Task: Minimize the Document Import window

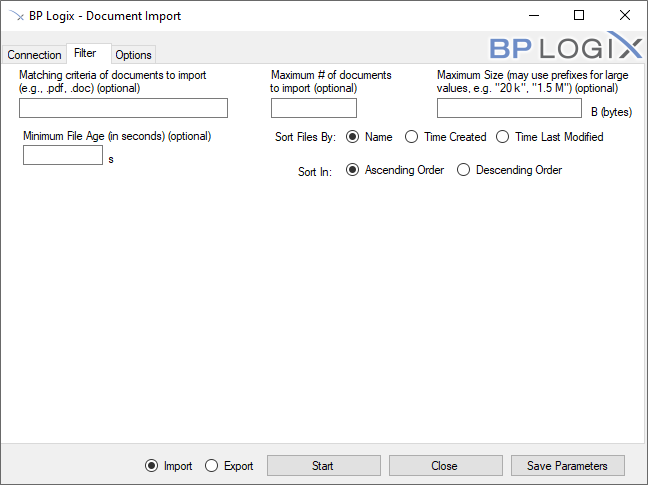Action: [x=533, y=16]
